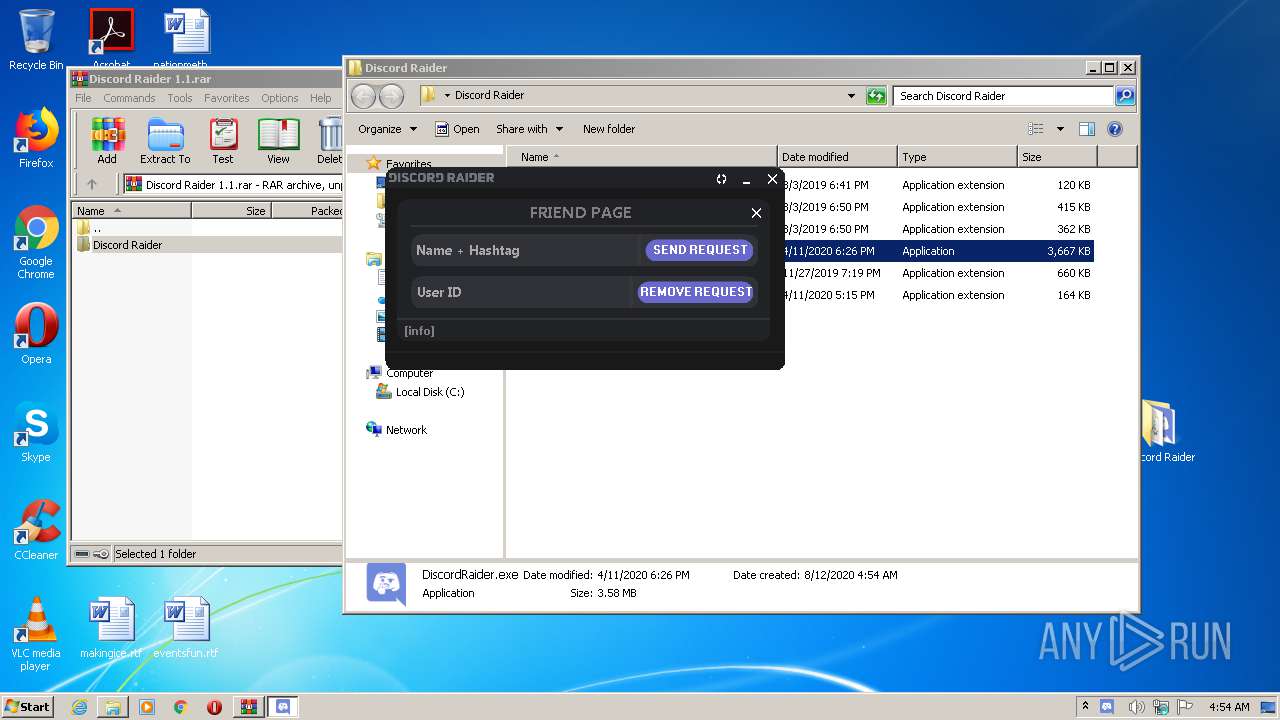This screenshot has height=720, width=1280.
Task: Open Skype desktop shortcut
Action: (36, 432)
